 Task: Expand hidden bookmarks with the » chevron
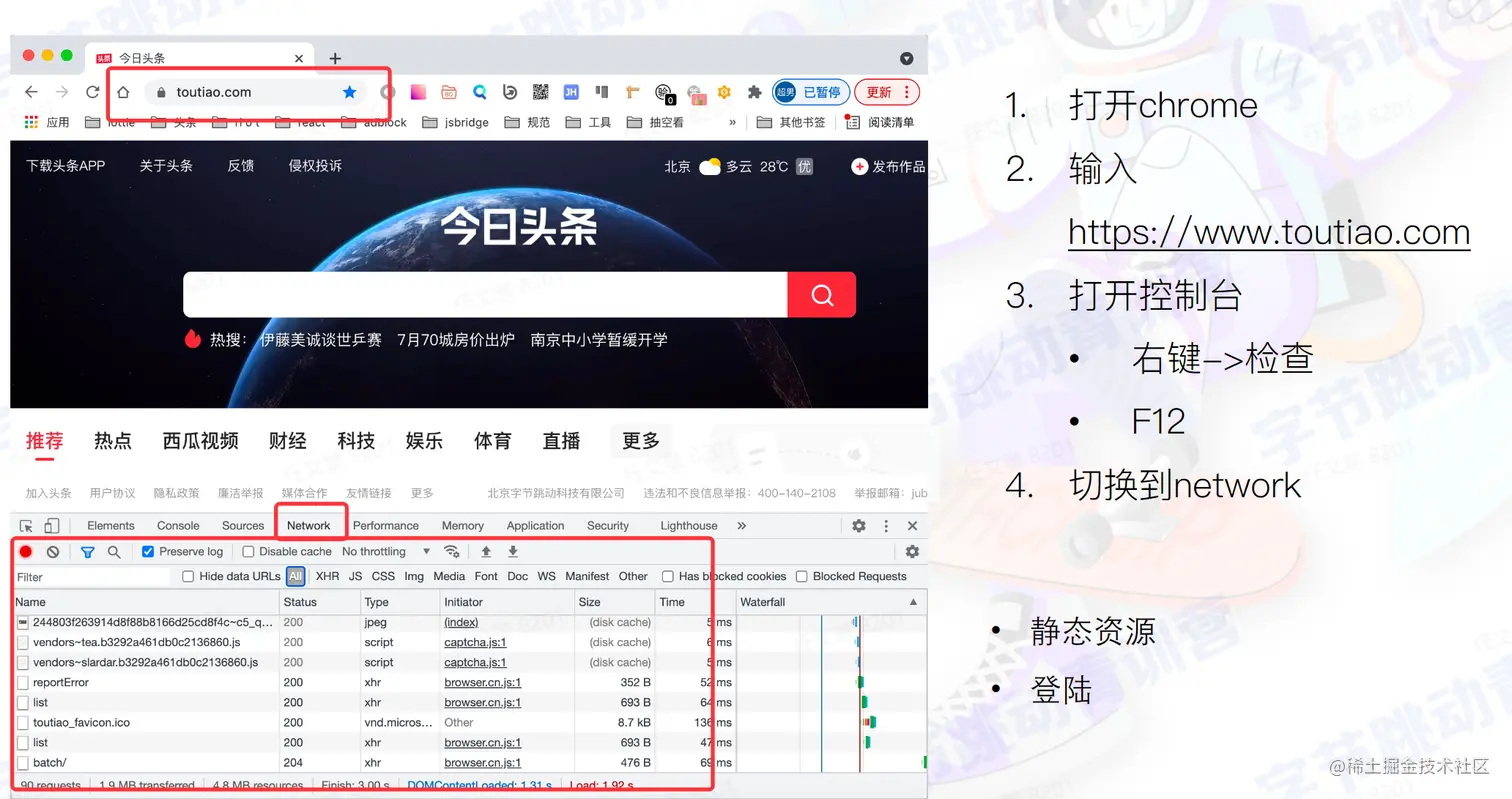pyautogui.click(x=733, y=122)
